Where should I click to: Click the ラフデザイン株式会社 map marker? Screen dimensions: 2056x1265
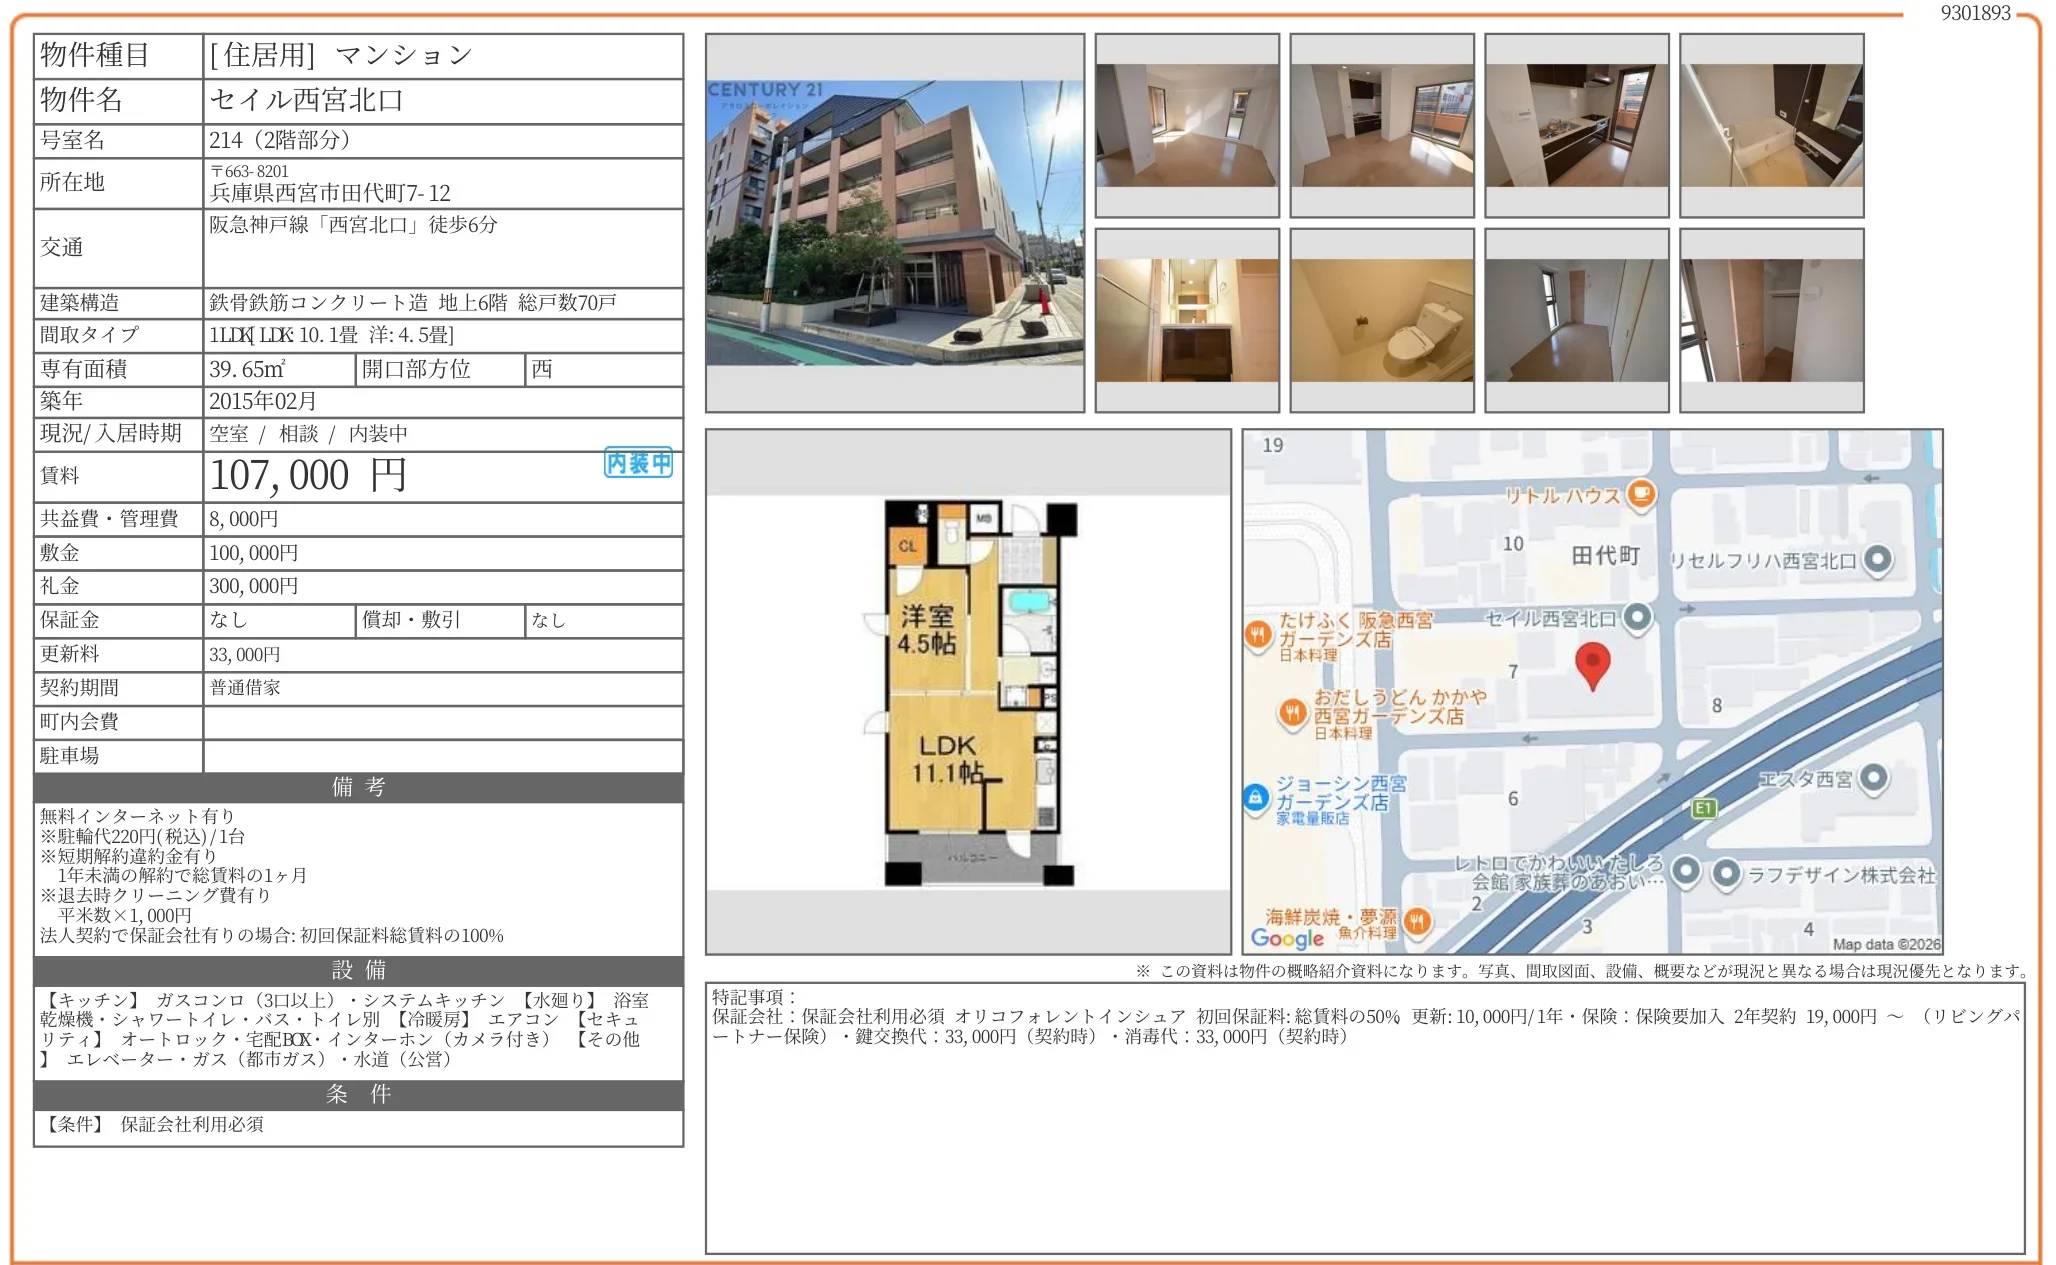coord(1726,873)
